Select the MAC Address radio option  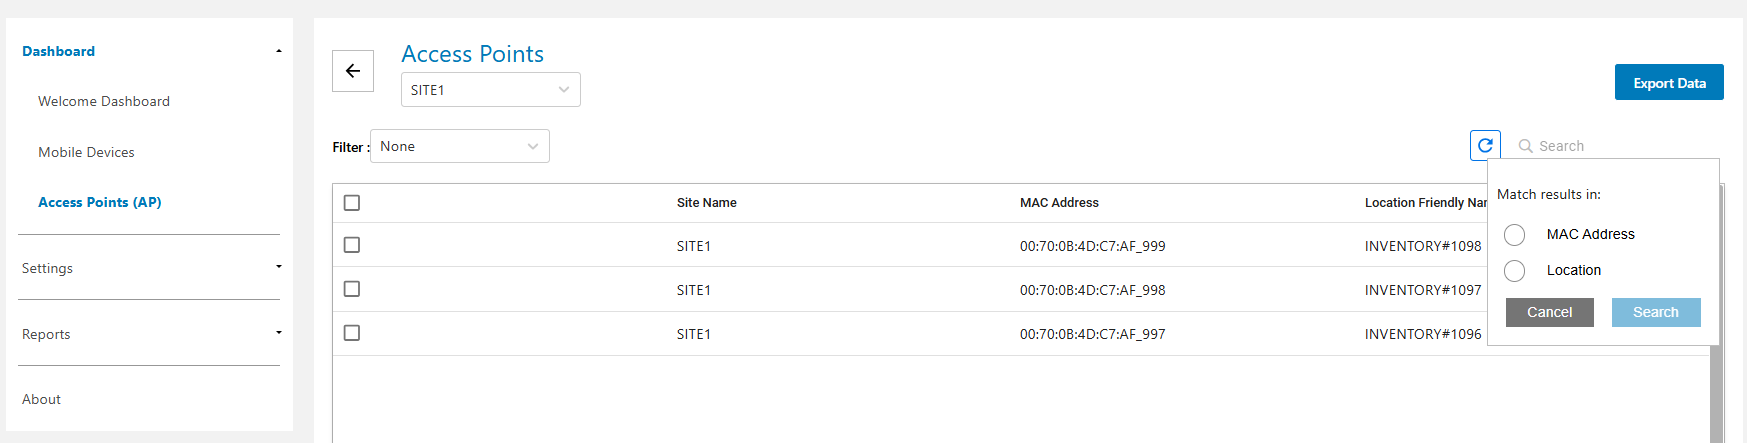click(x=1515, y=234)
